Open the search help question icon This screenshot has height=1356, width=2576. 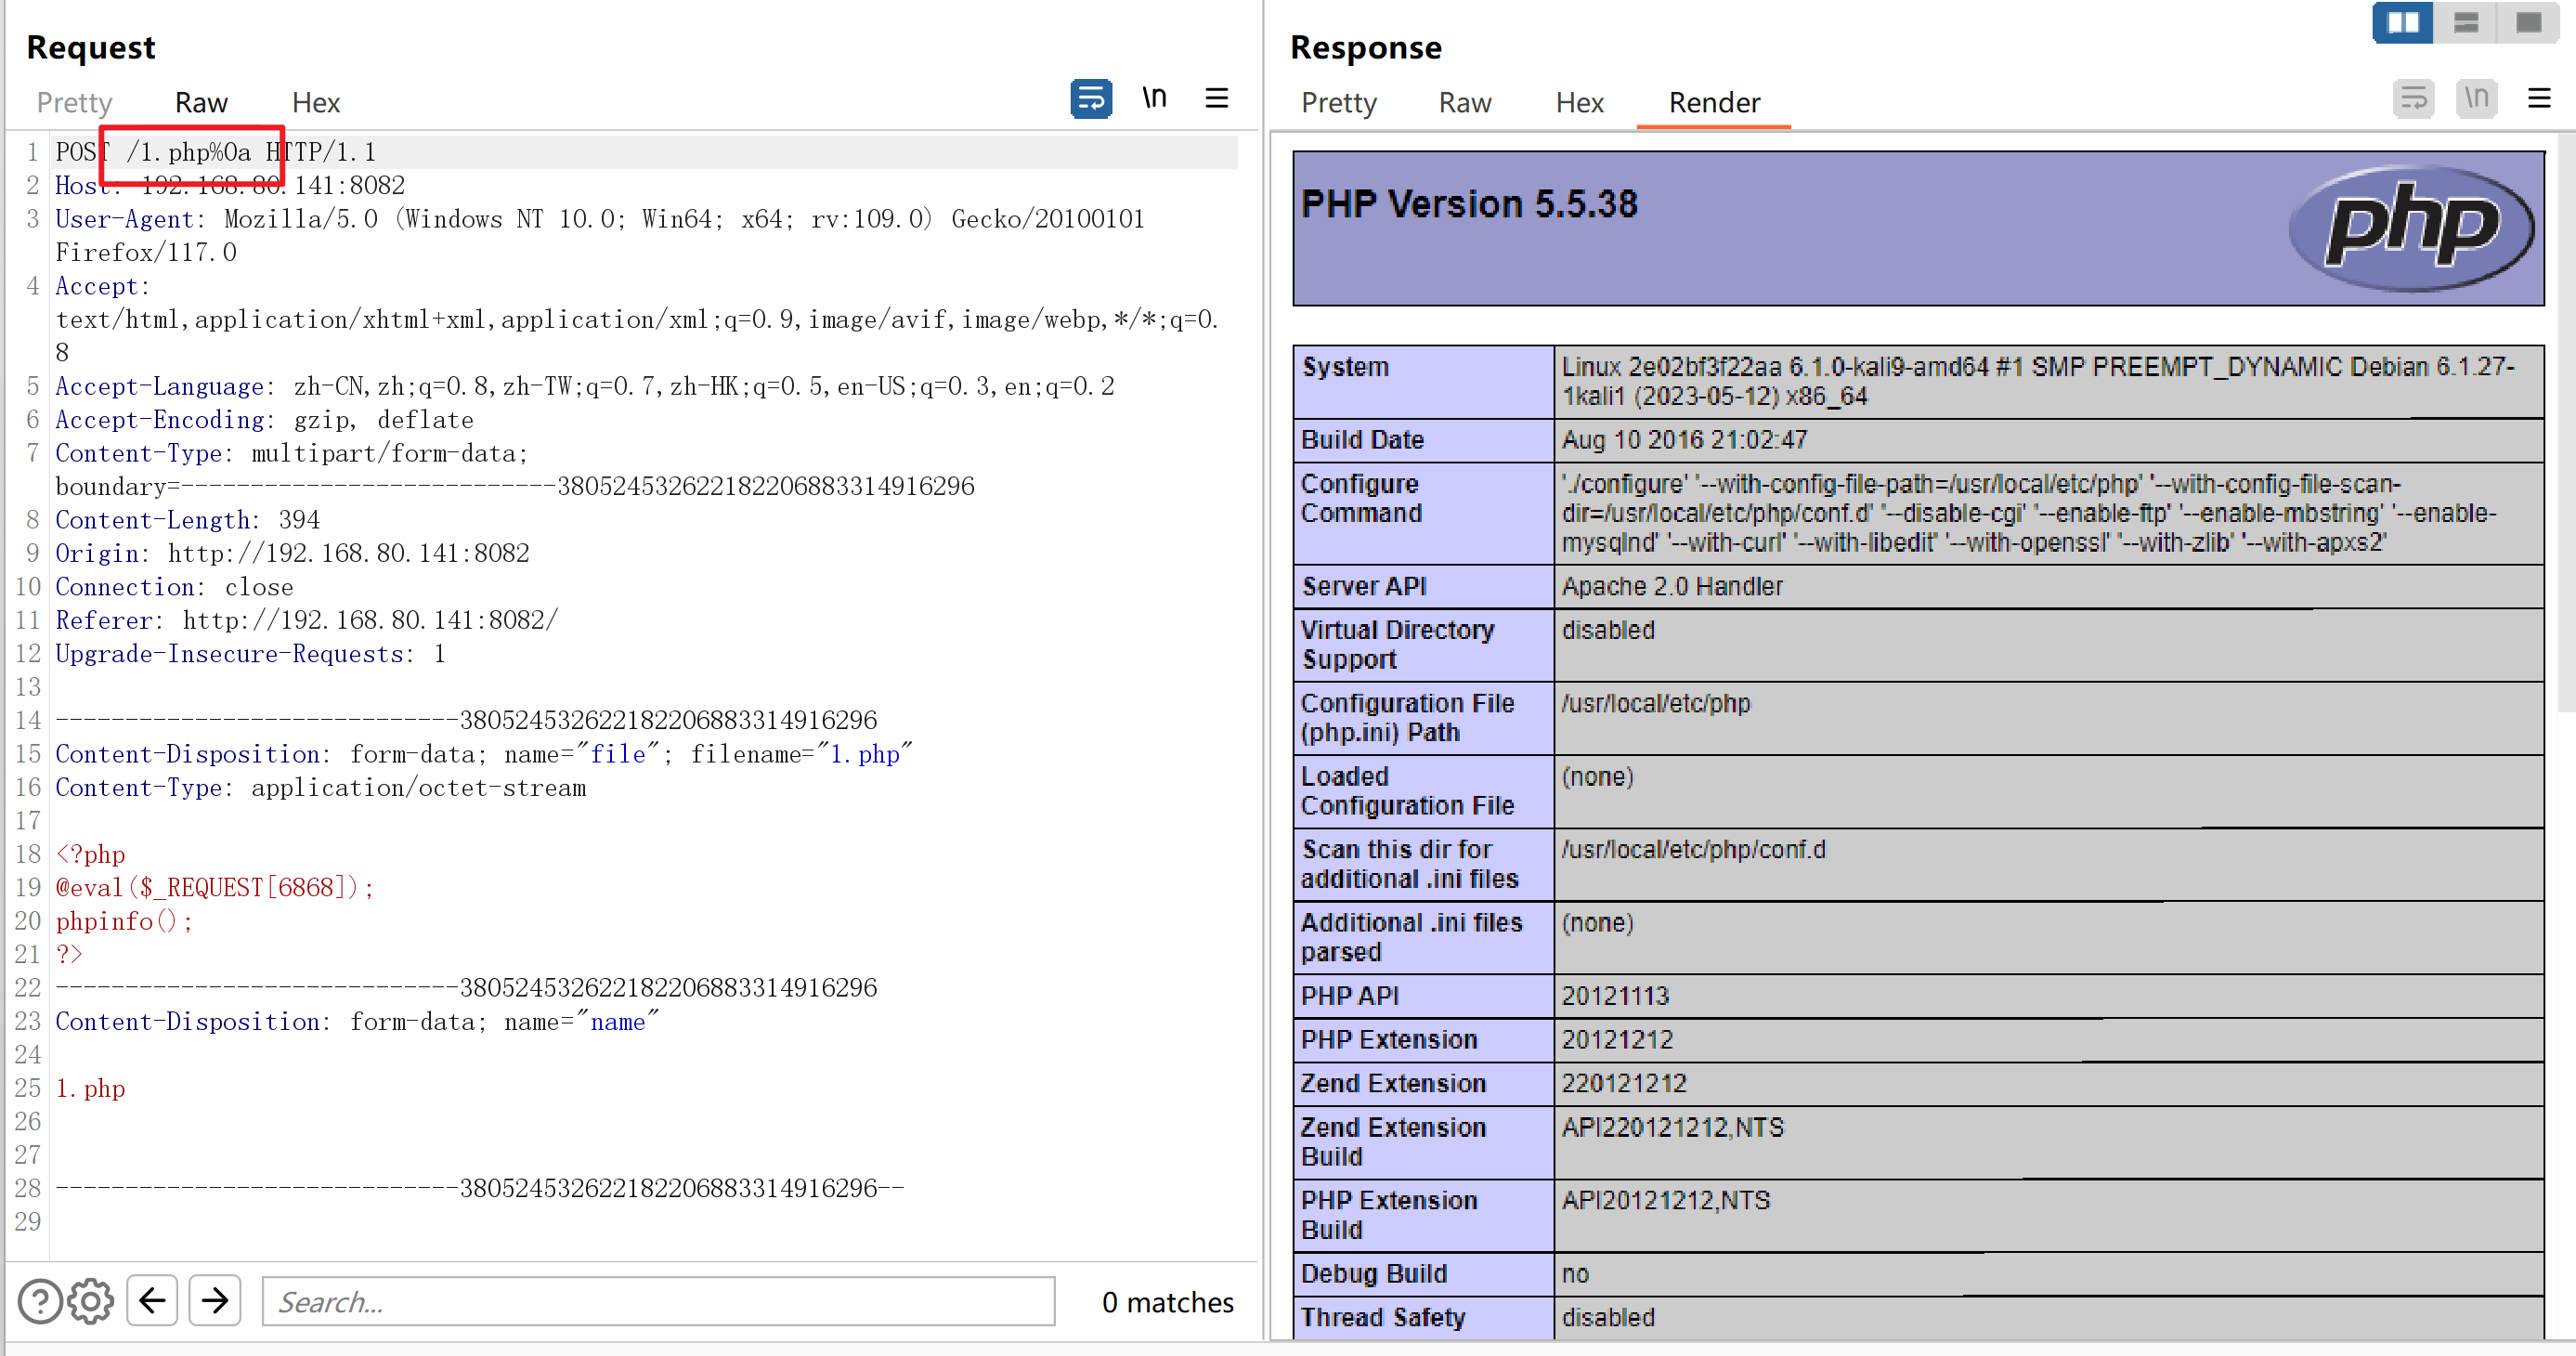40,1301
